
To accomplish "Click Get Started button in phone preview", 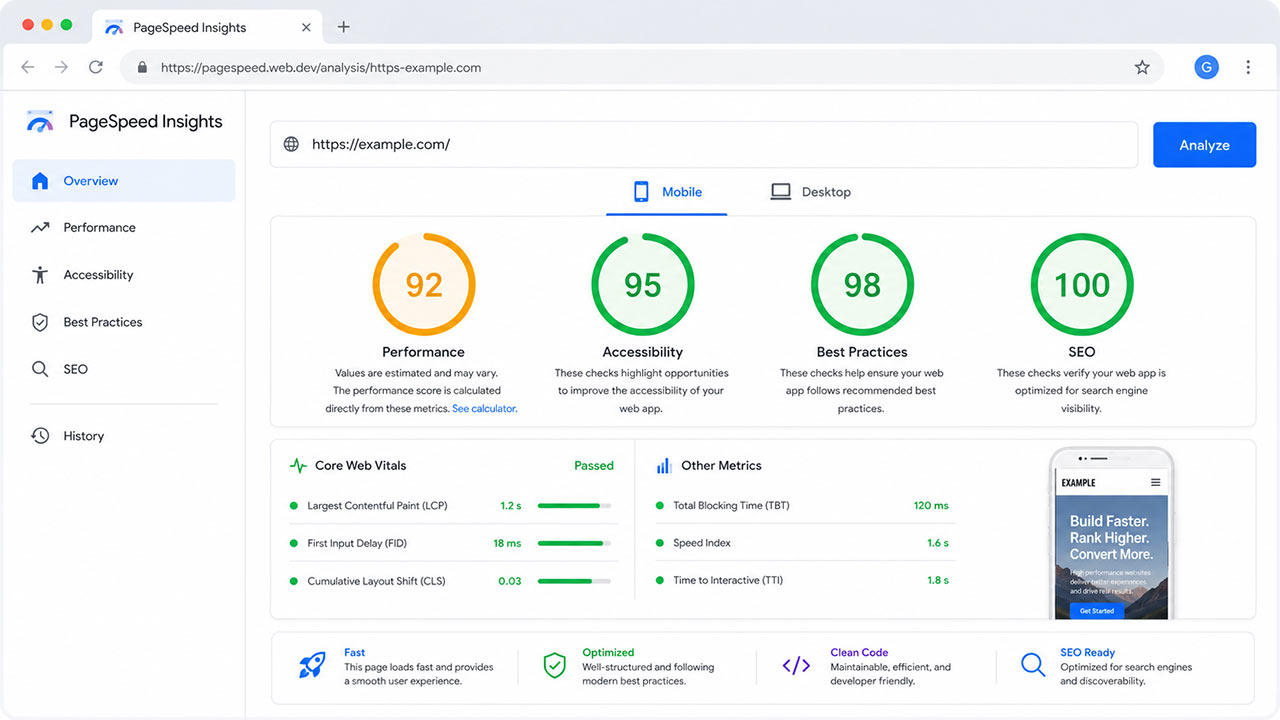I will click(1096, 610).
